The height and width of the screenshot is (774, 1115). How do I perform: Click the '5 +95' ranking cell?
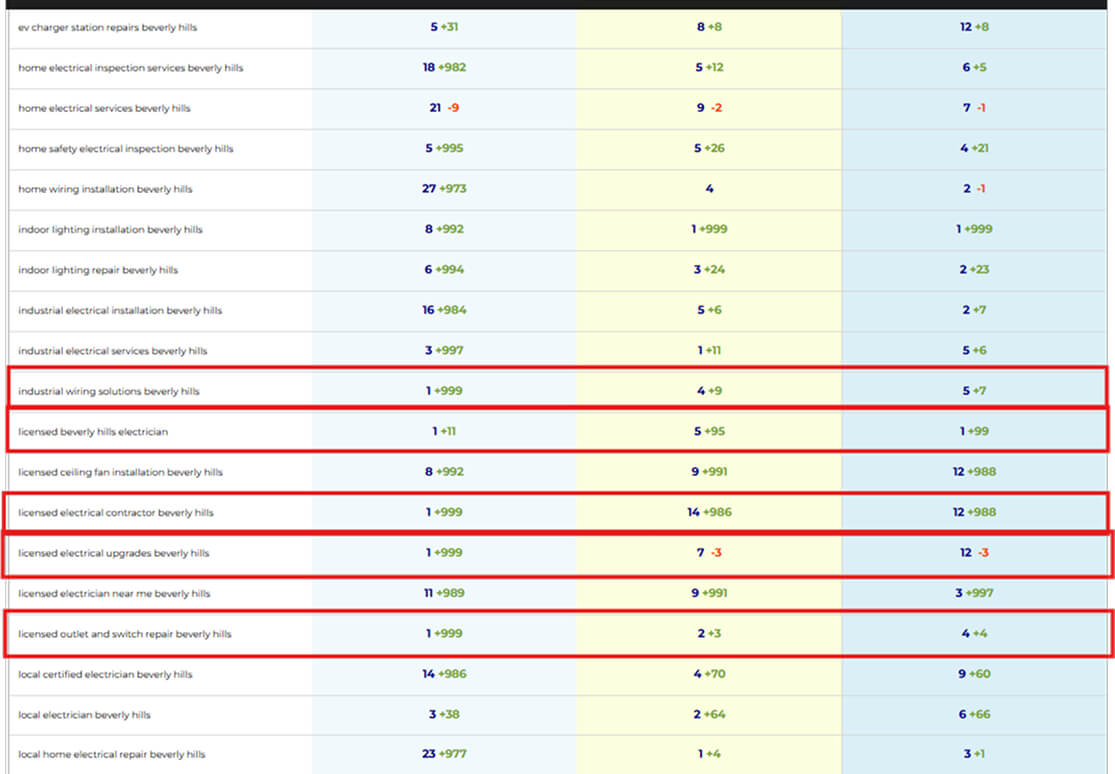click(709, 432)
